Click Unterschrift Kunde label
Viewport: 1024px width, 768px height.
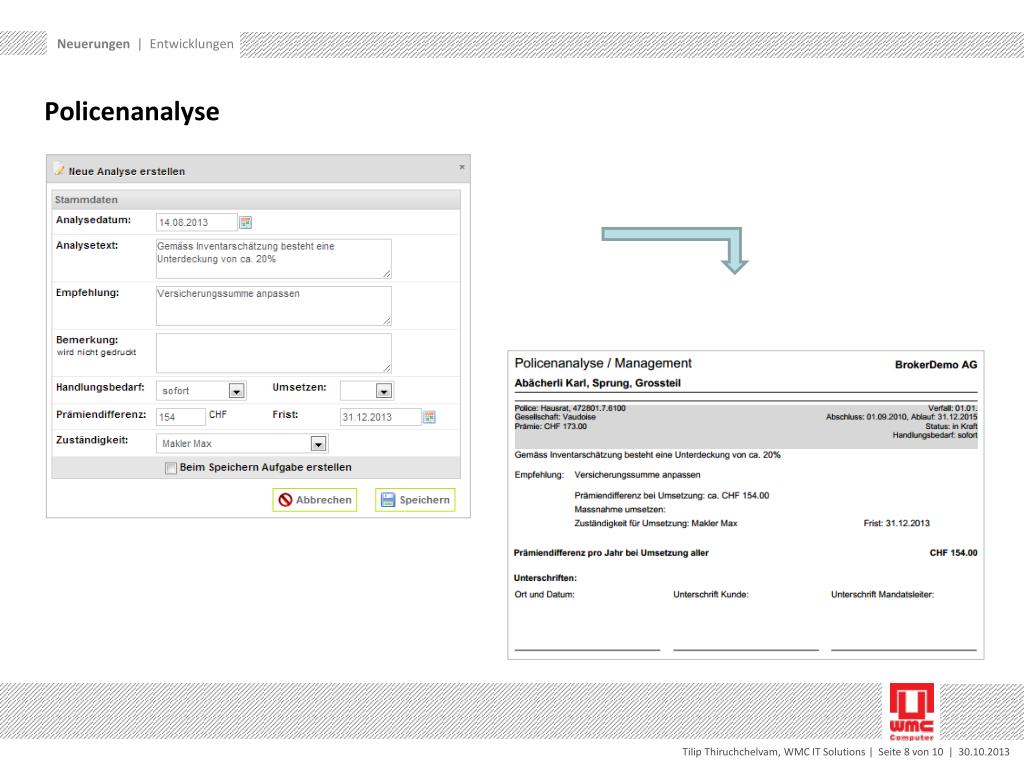point(711,594)
